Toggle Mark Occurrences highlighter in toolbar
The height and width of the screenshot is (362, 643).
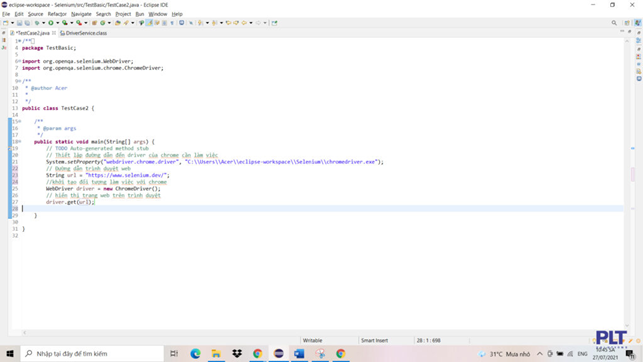click(x=149, y=23)
